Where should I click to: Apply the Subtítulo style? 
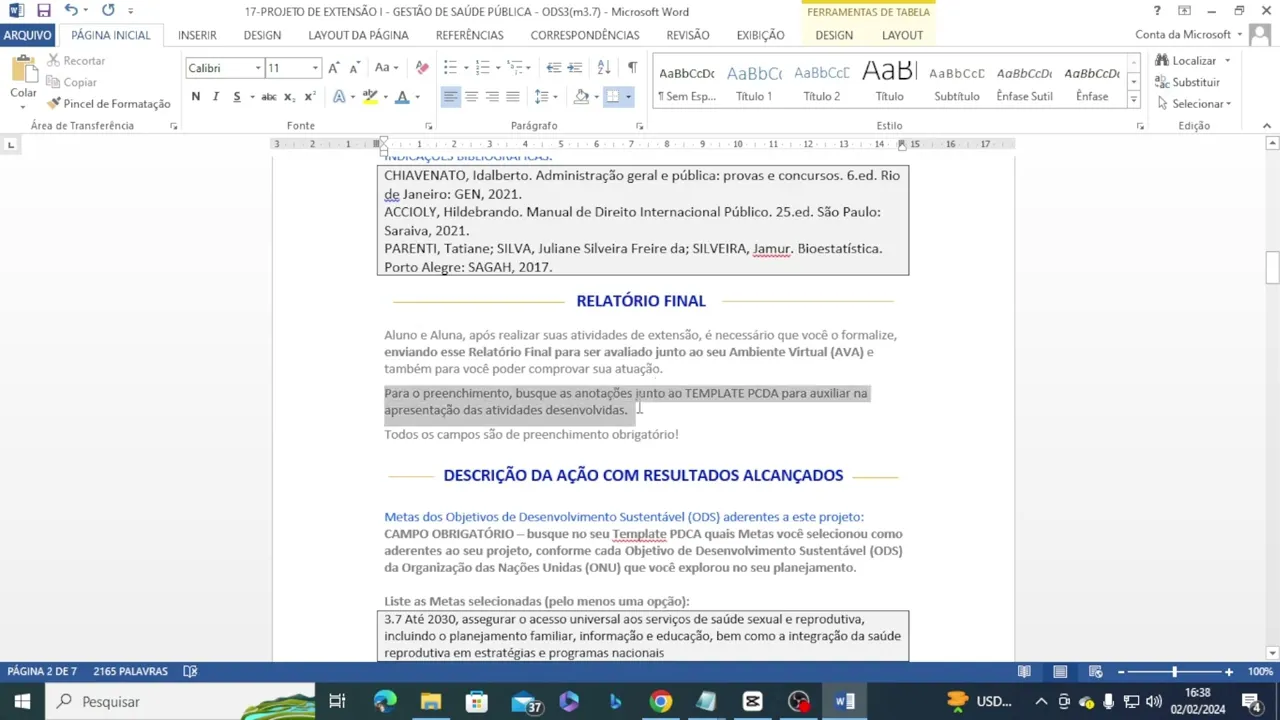click(x=957, y=83)
